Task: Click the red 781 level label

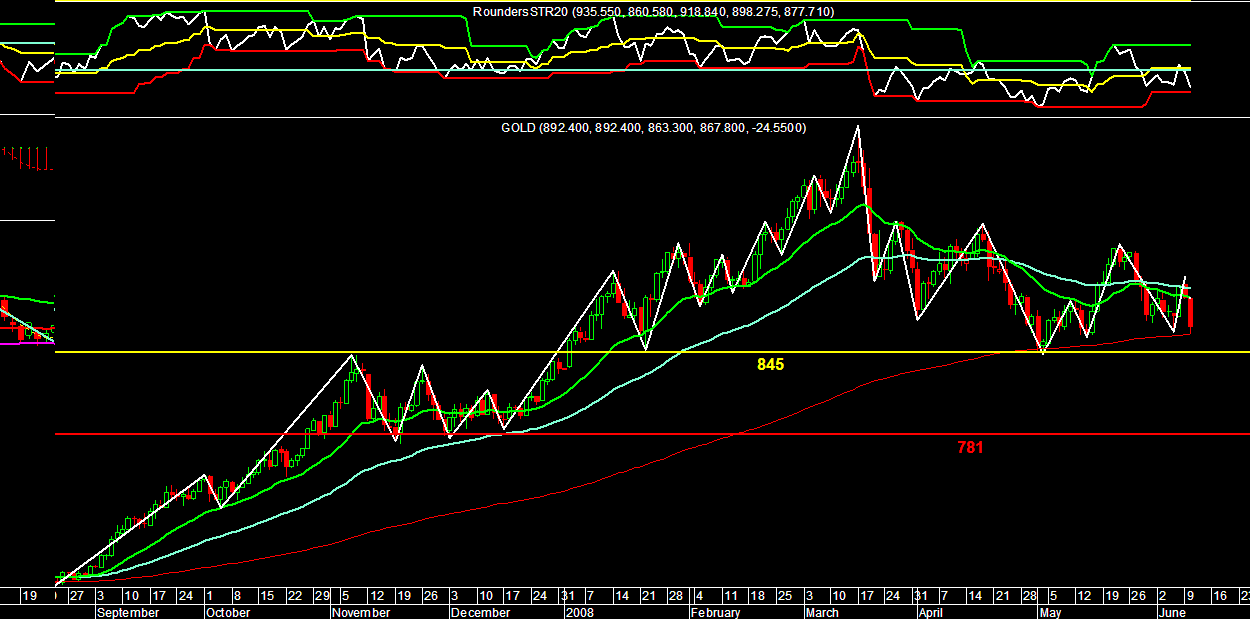Action: click(x=970, y=448)
